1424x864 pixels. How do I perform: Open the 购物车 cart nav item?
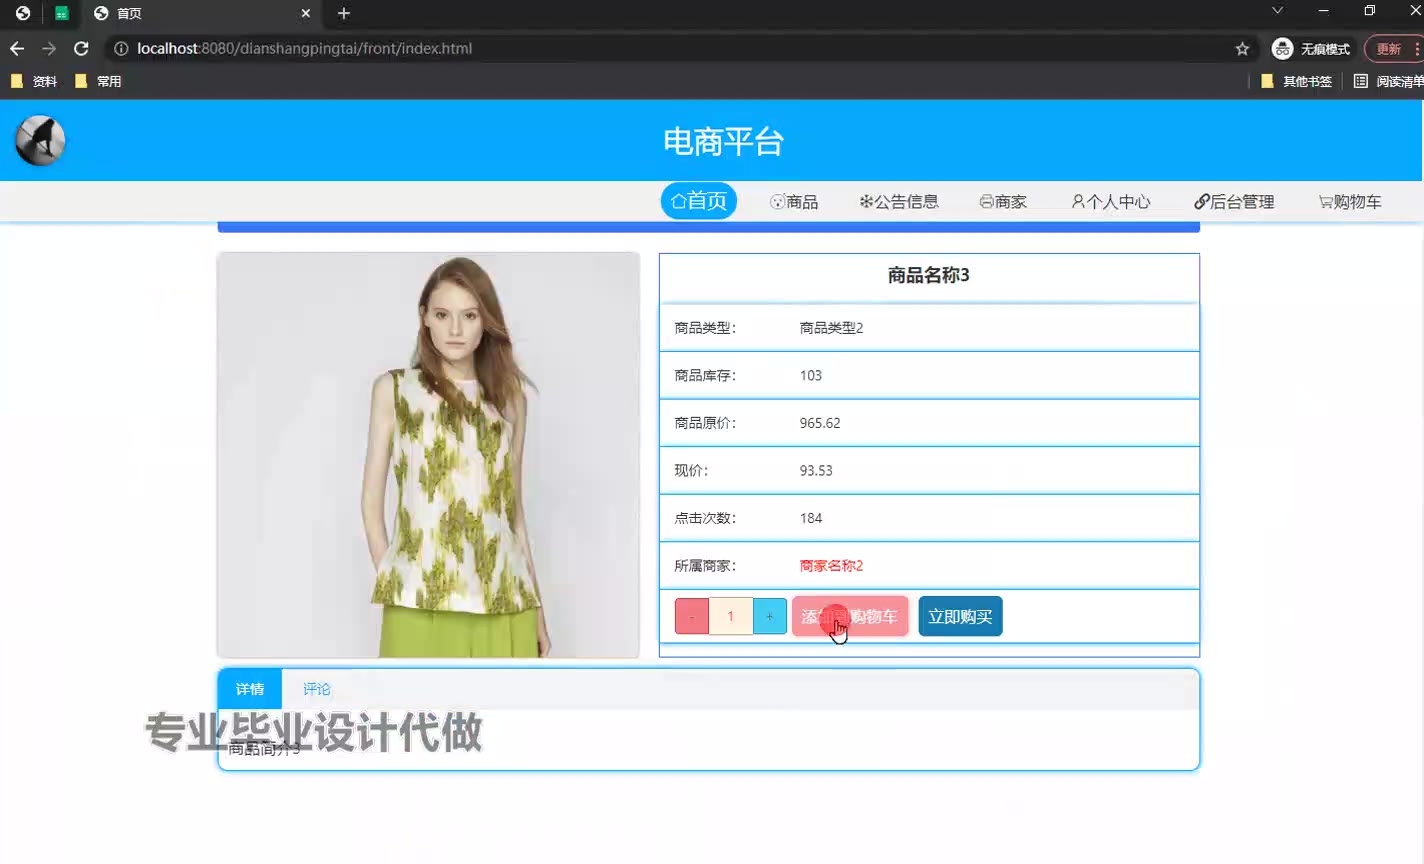pyautogui.click(x=1350, y=202)
